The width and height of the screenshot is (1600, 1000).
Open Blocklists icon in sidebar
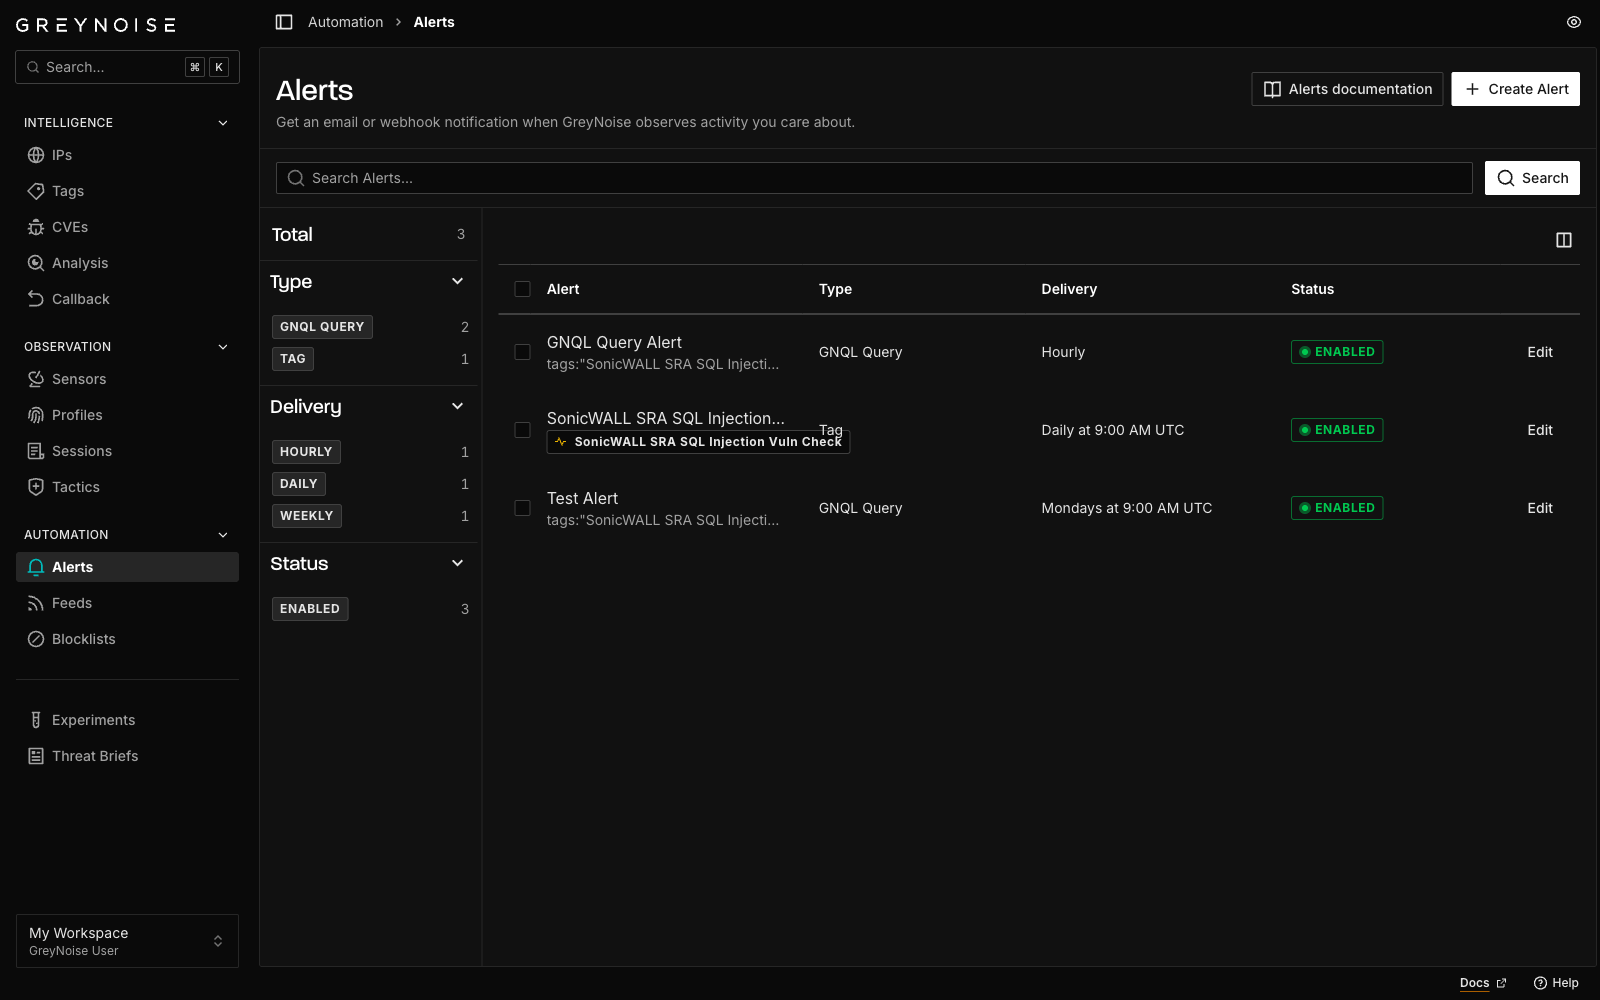click(36, 639)
